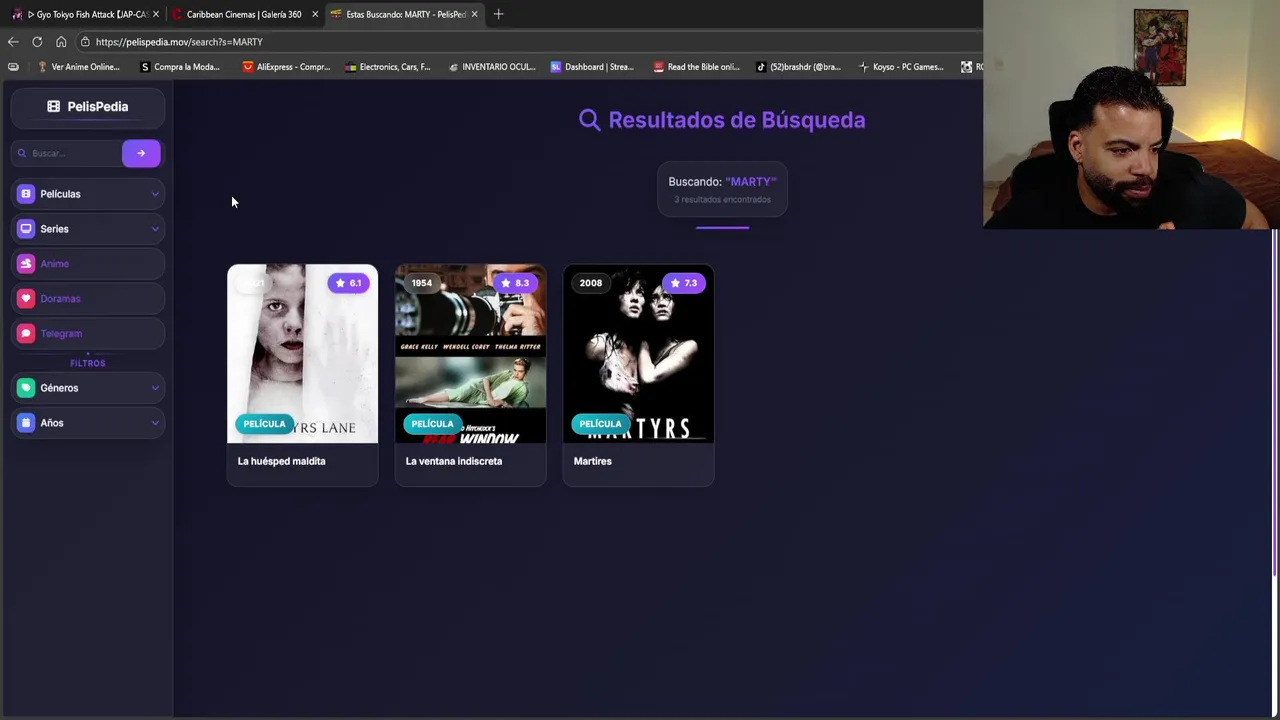The height and width of the screenshot is (720, 1280).
Task: Click the La ventana indiscreta title
Action: (453, 461)
